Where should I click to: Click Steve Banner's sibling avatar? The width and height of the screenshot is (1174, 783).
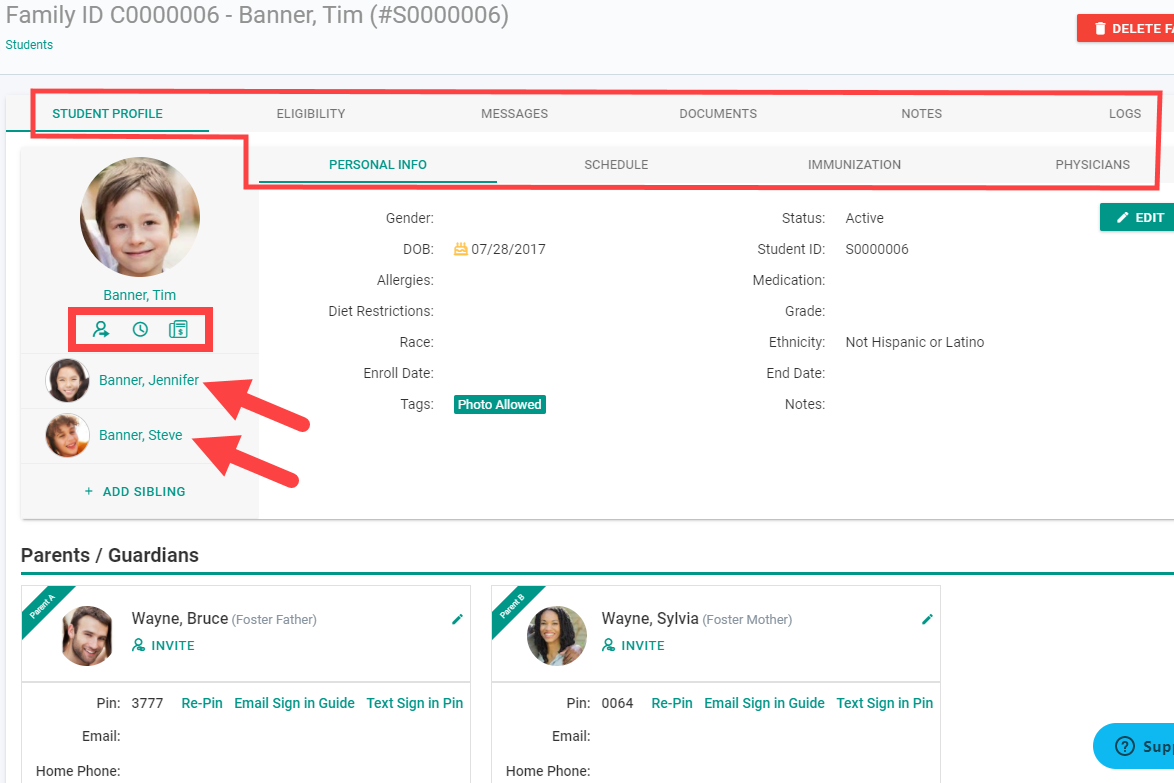click(67, 436)
